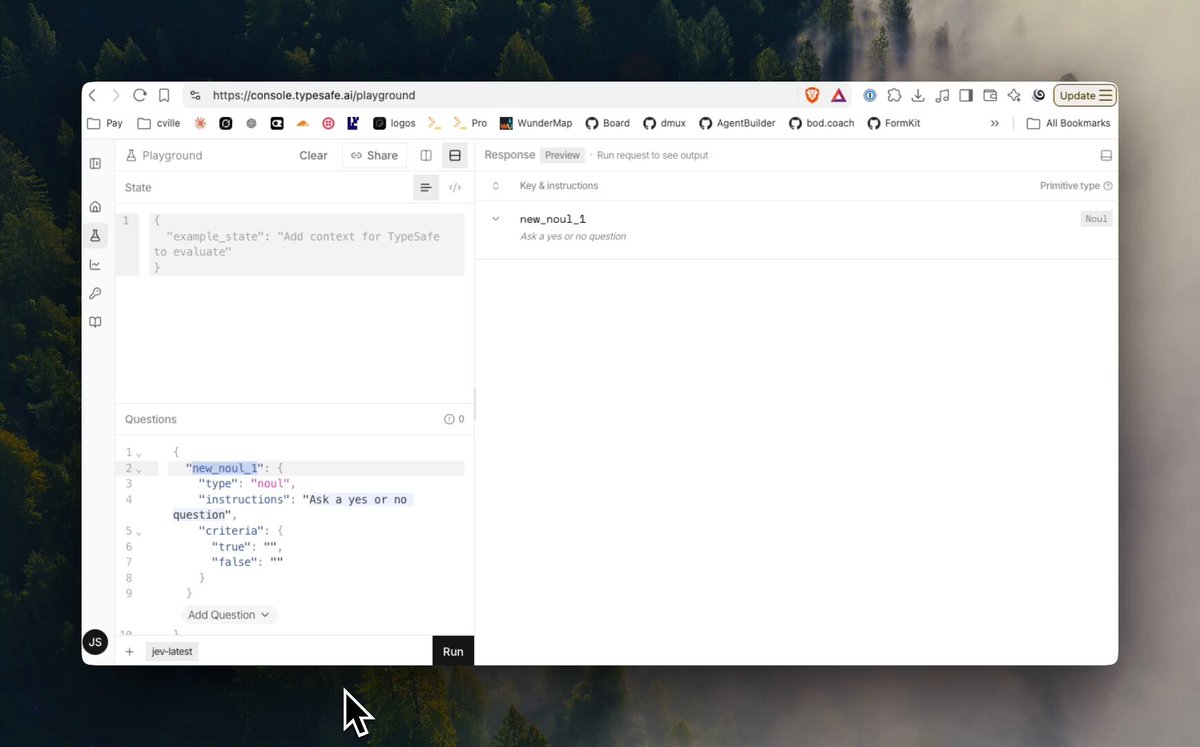Open the API keys icon in sidebar

95,293
